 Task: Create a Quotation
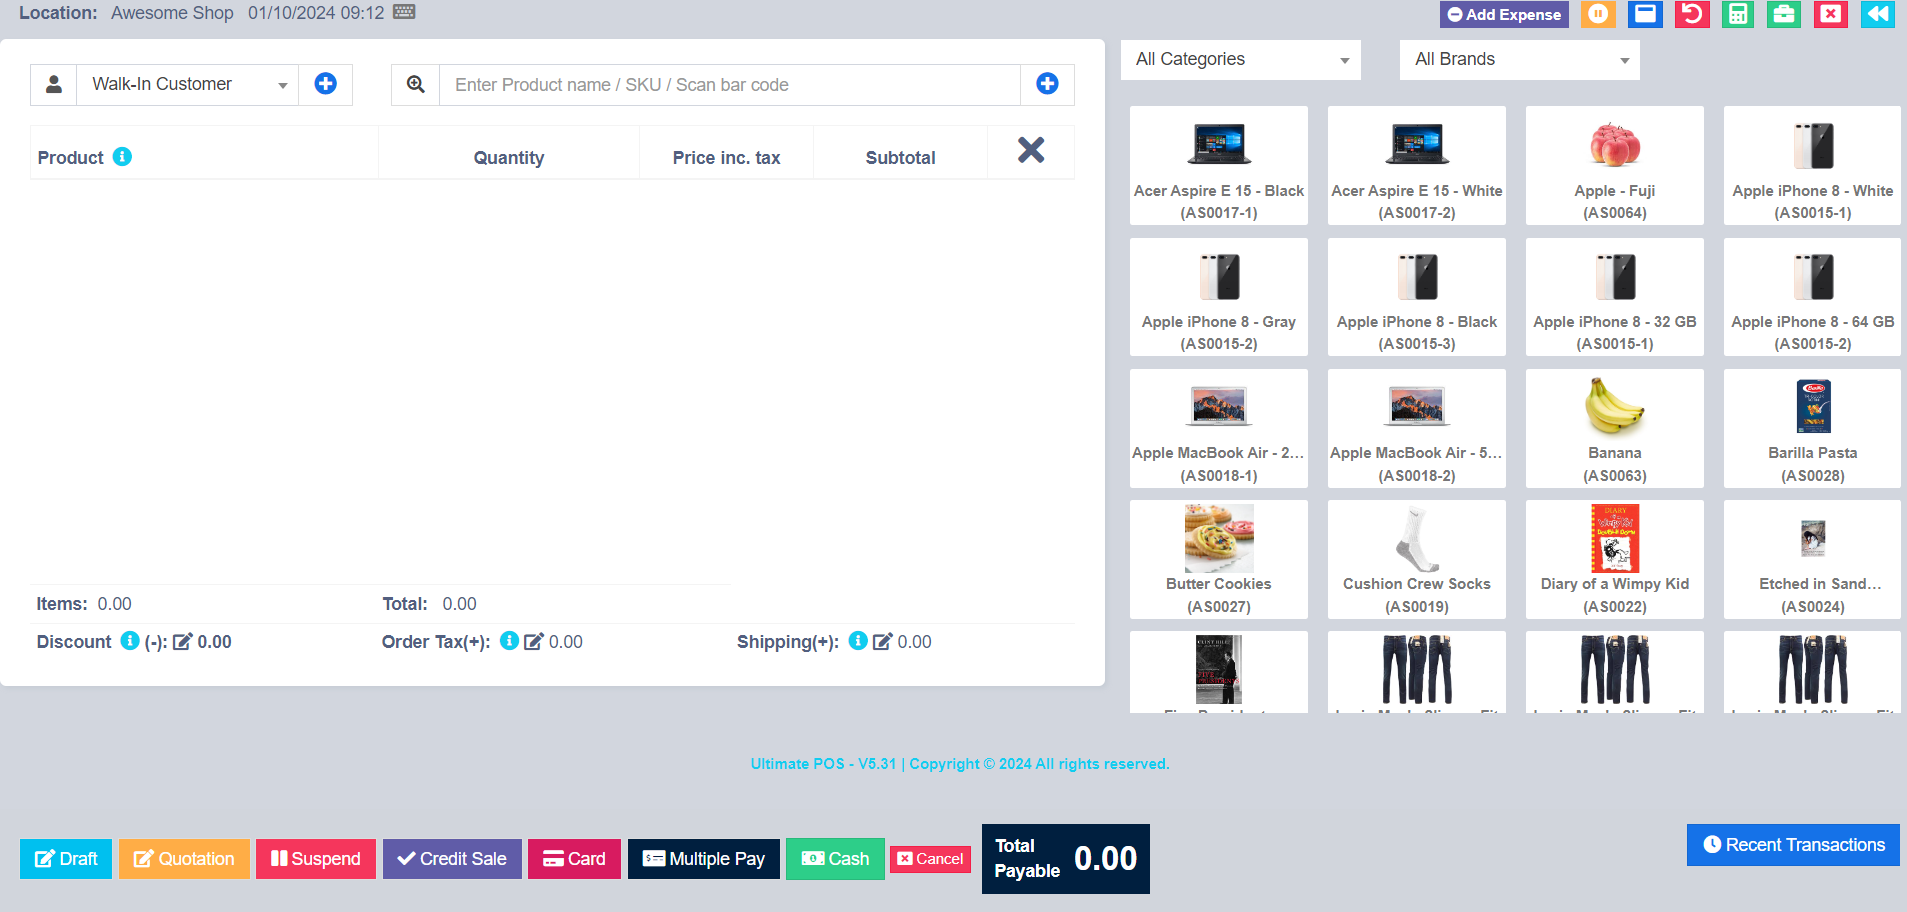(x=184, y=859)
